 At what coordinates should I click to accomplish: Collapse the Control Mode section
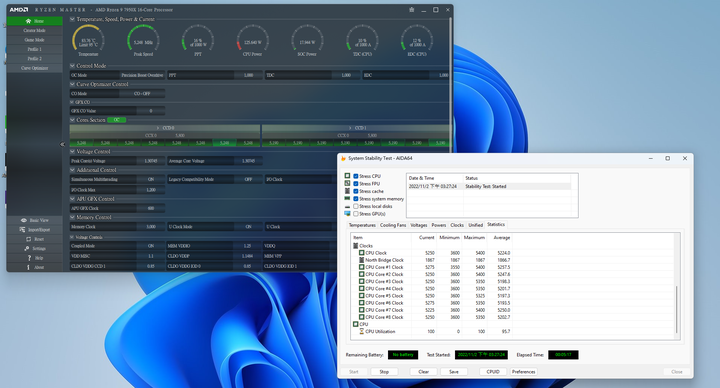73,66
